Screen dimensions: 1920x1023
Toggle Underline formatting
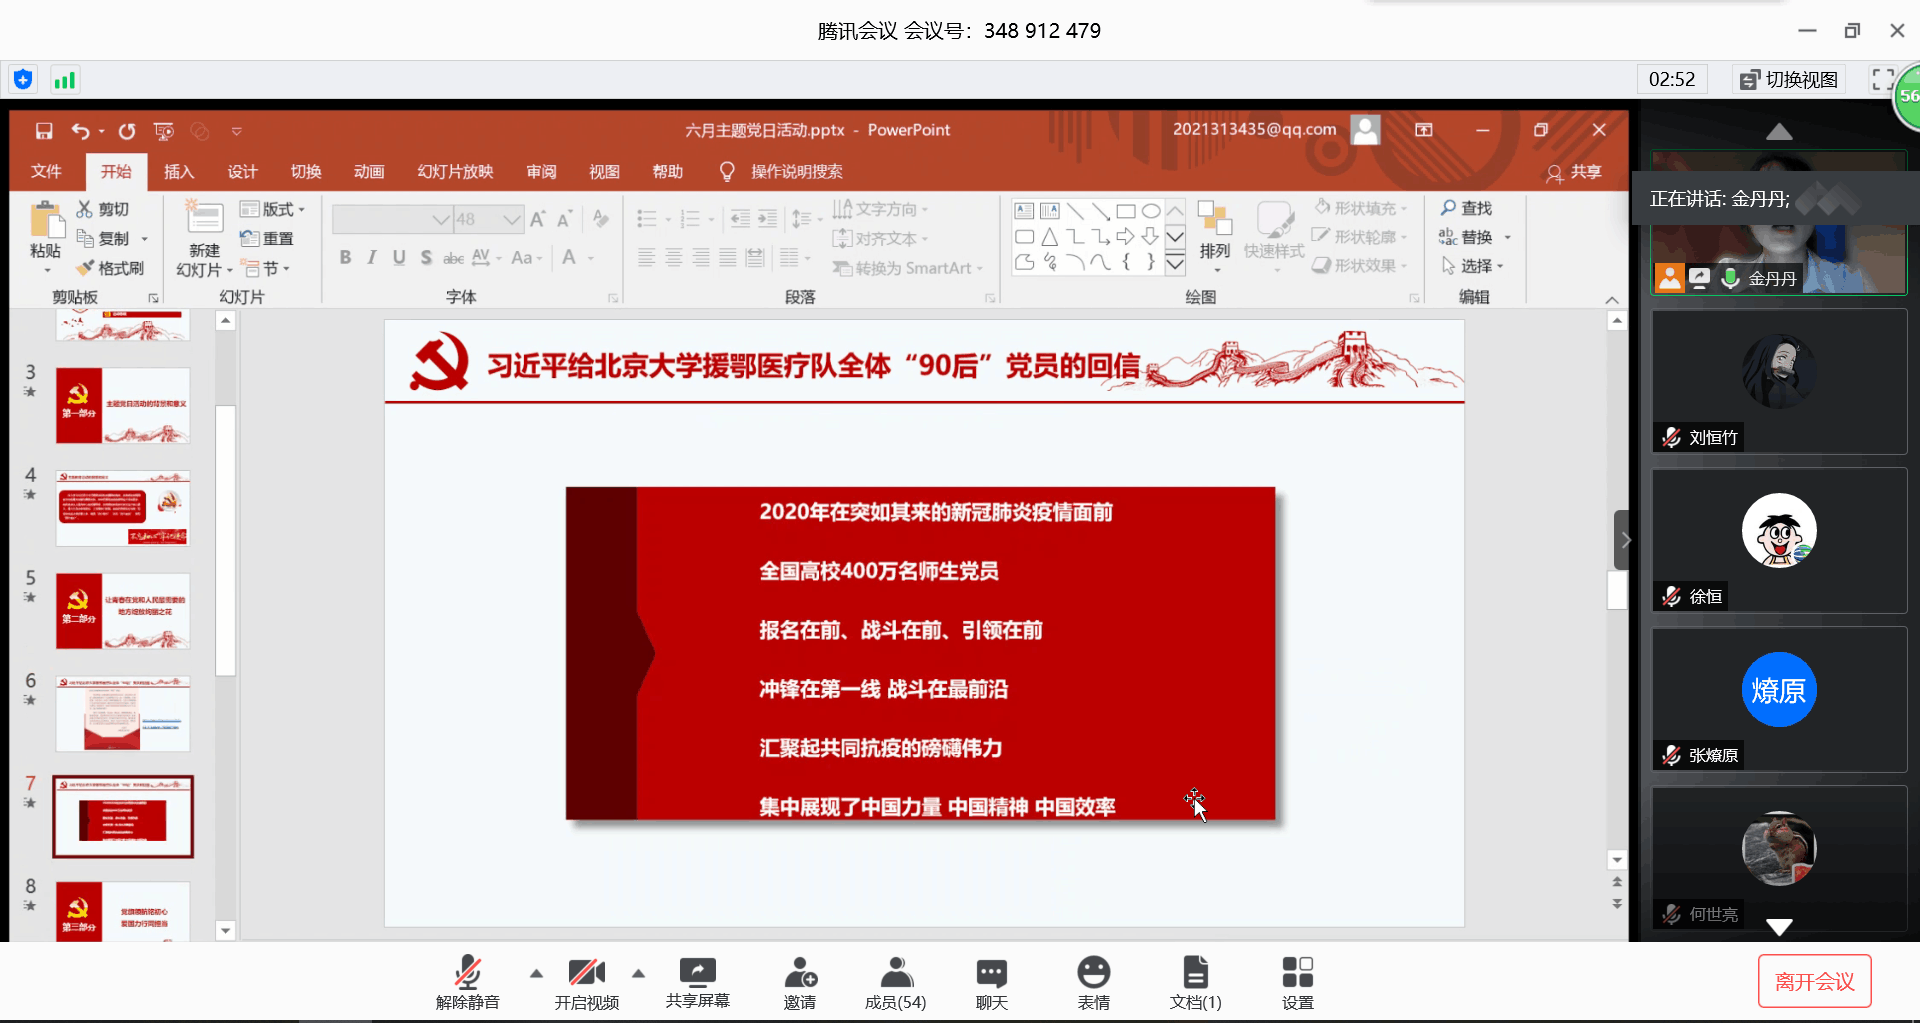coord(399,258)
